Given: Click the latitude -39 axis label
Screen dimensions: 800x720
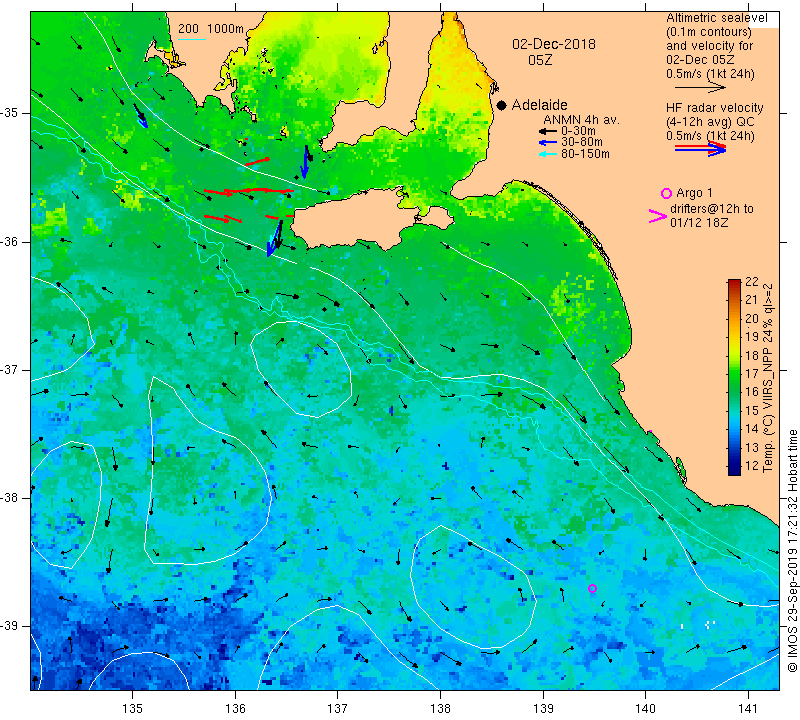Looking at the screenshot, I should (x=9, y=626).
